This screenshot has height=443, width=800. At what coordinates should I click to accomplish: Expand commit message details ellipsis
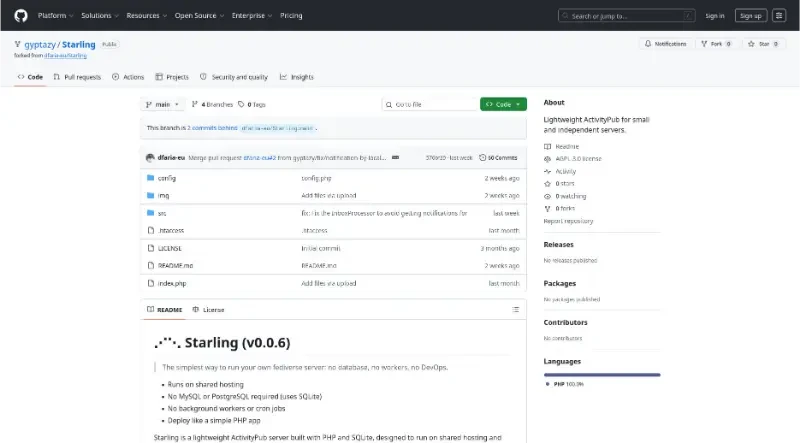[395, 158]
